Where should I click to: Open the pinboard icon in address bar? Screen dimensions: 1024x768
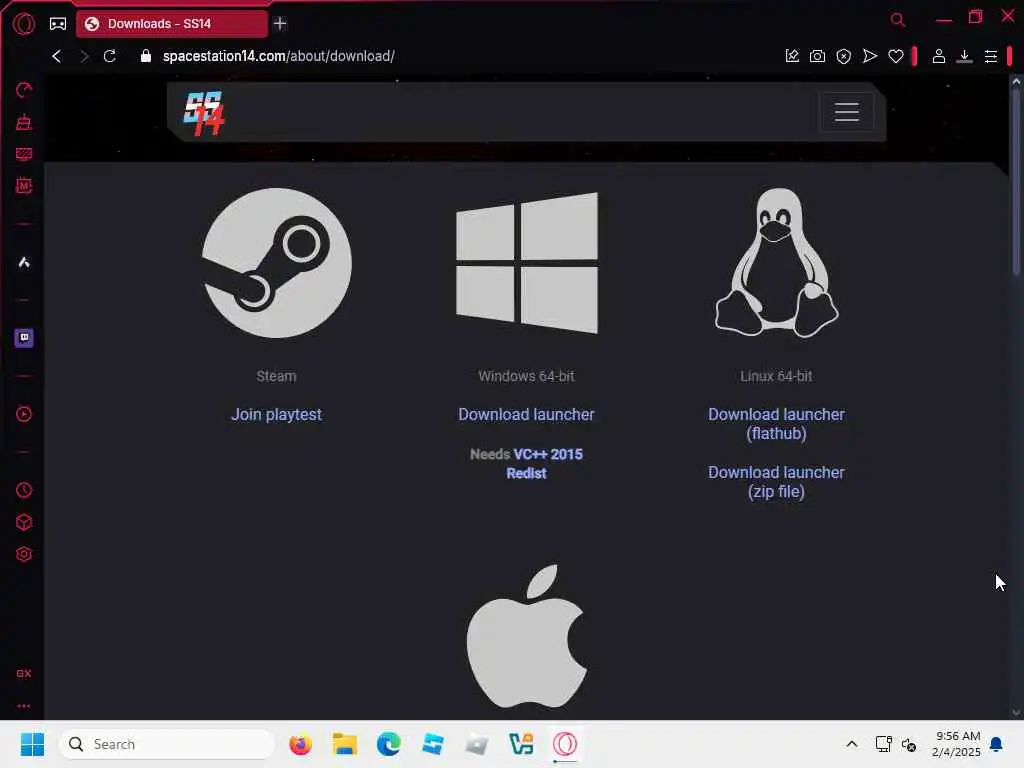792,56
